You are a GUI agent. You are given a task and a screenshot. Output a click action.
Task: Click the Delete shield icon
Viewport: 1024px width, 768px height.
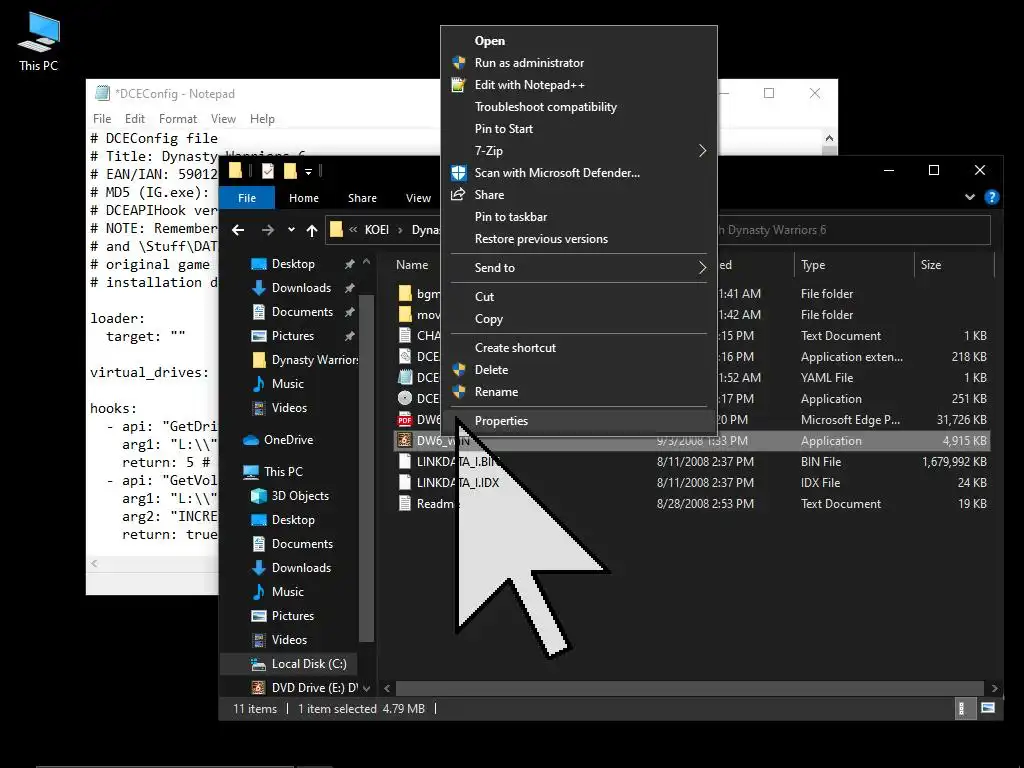tap(458, 370)
